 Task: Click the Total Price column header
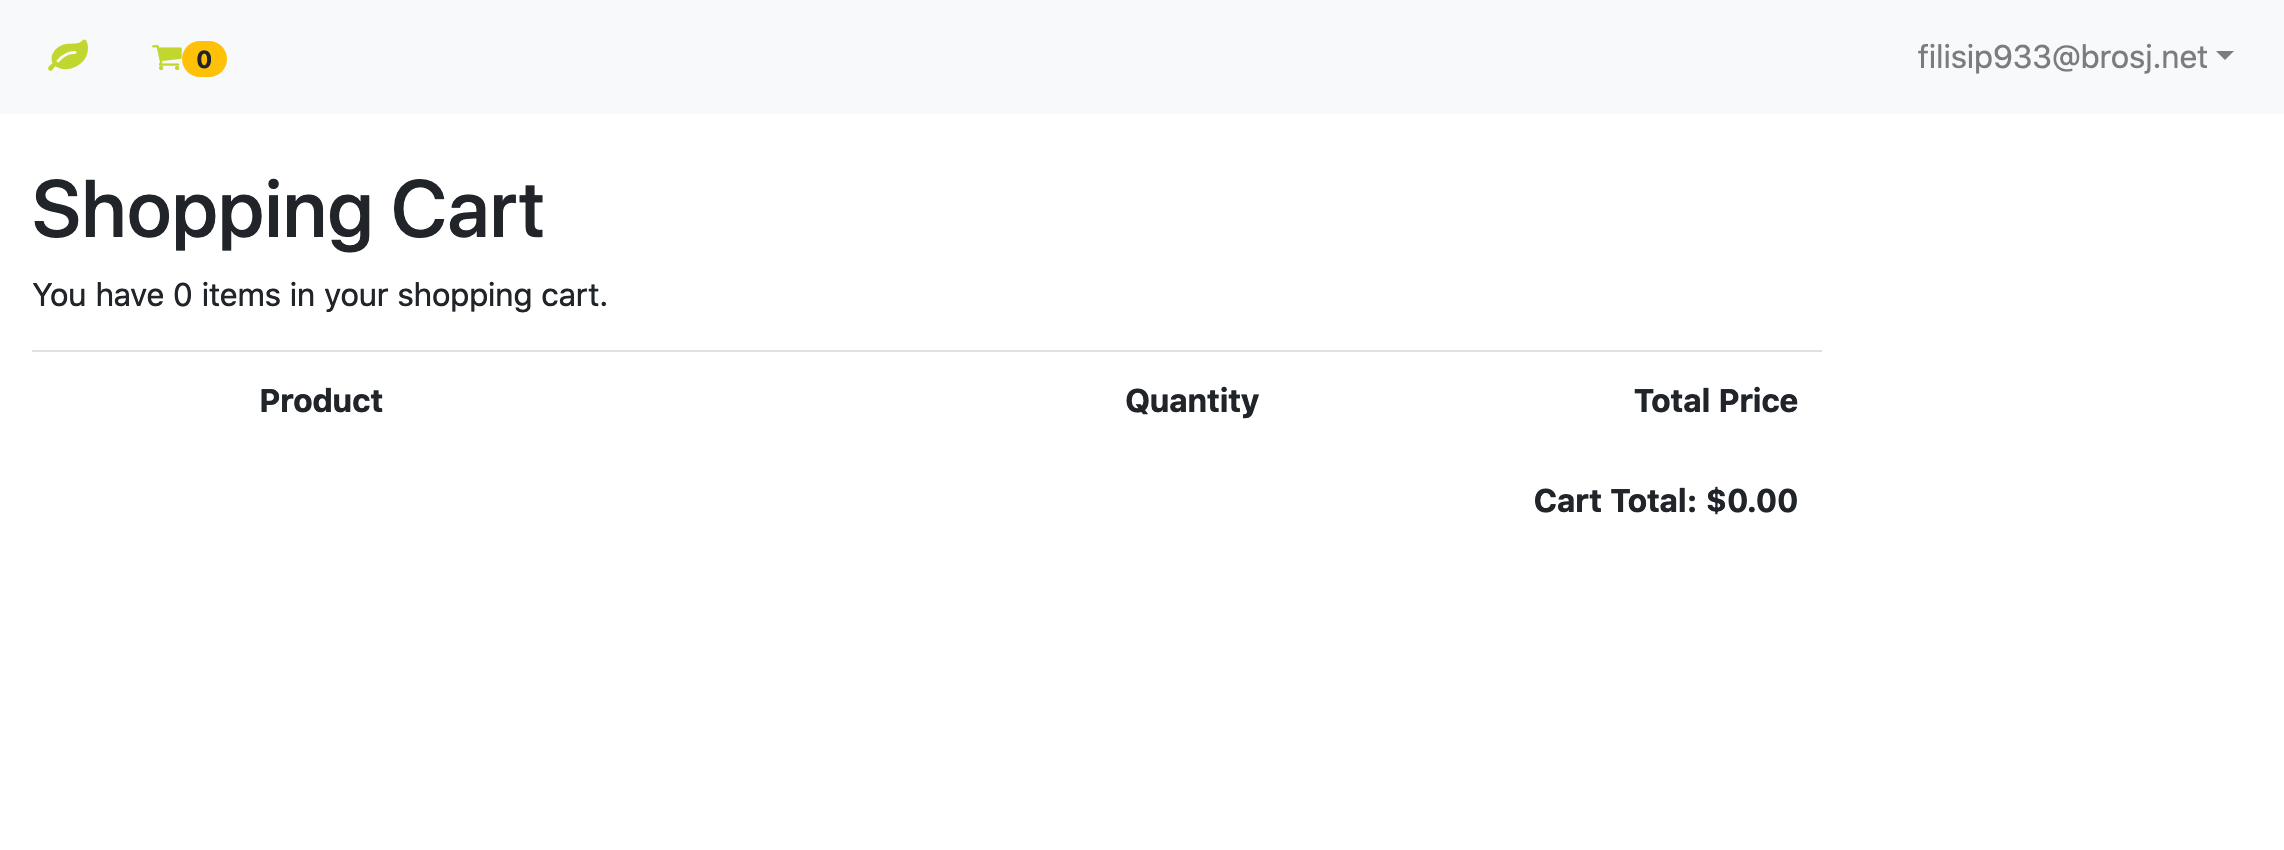(x=1716, y=401)
